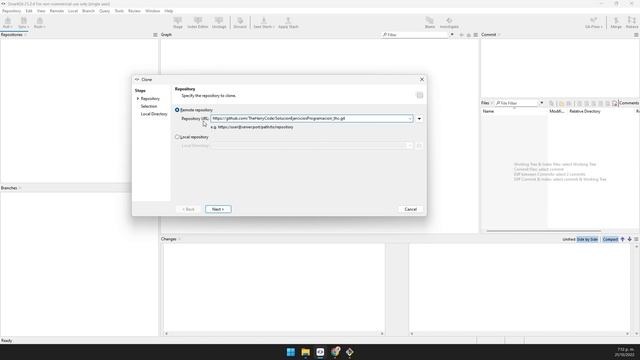This screenshot has height=360, width=640.
Task: Sort by the Name column header
Action: click(488, 111)
